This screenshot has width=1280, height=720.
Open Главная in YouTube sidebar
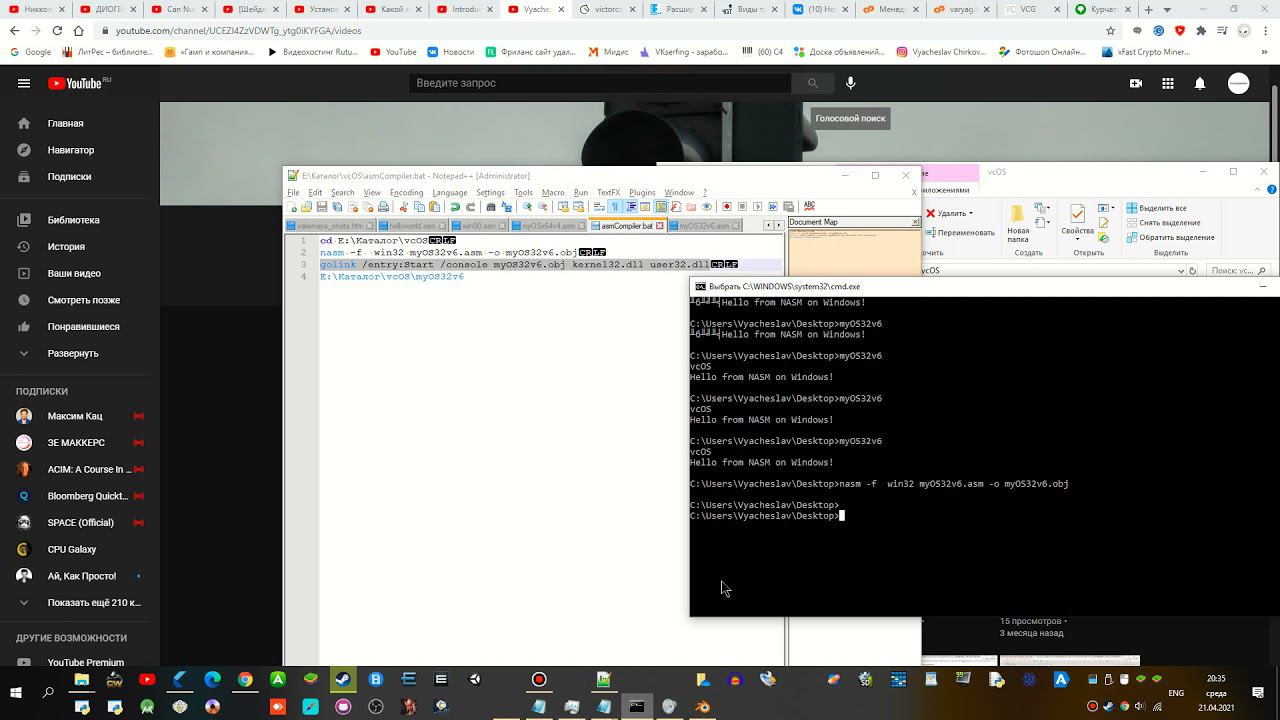point(80,123)
